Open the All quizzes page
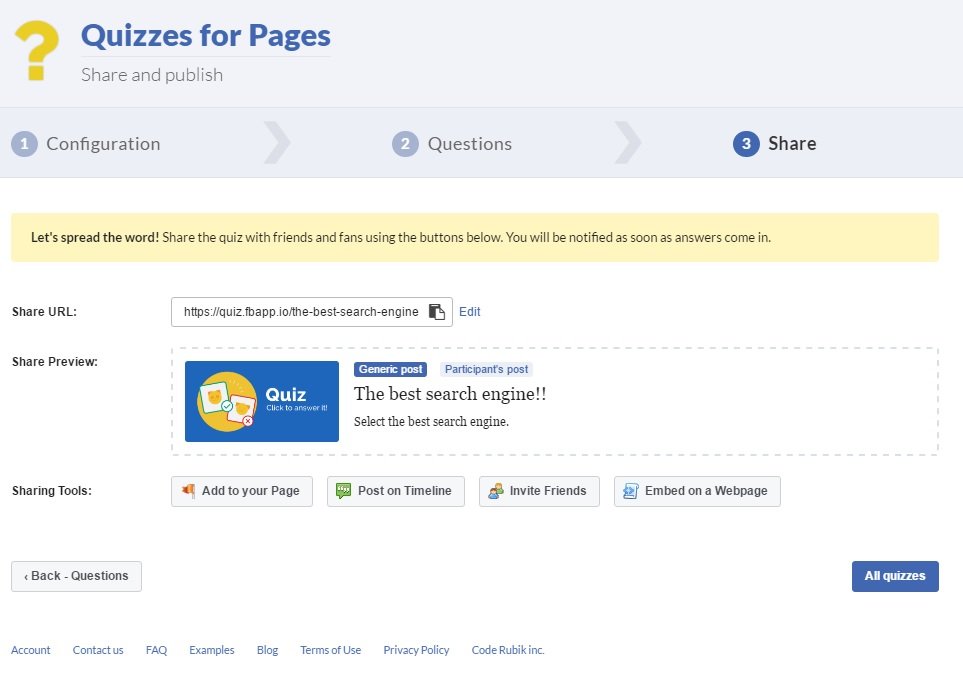963x689 pixels. coord(895,576)
